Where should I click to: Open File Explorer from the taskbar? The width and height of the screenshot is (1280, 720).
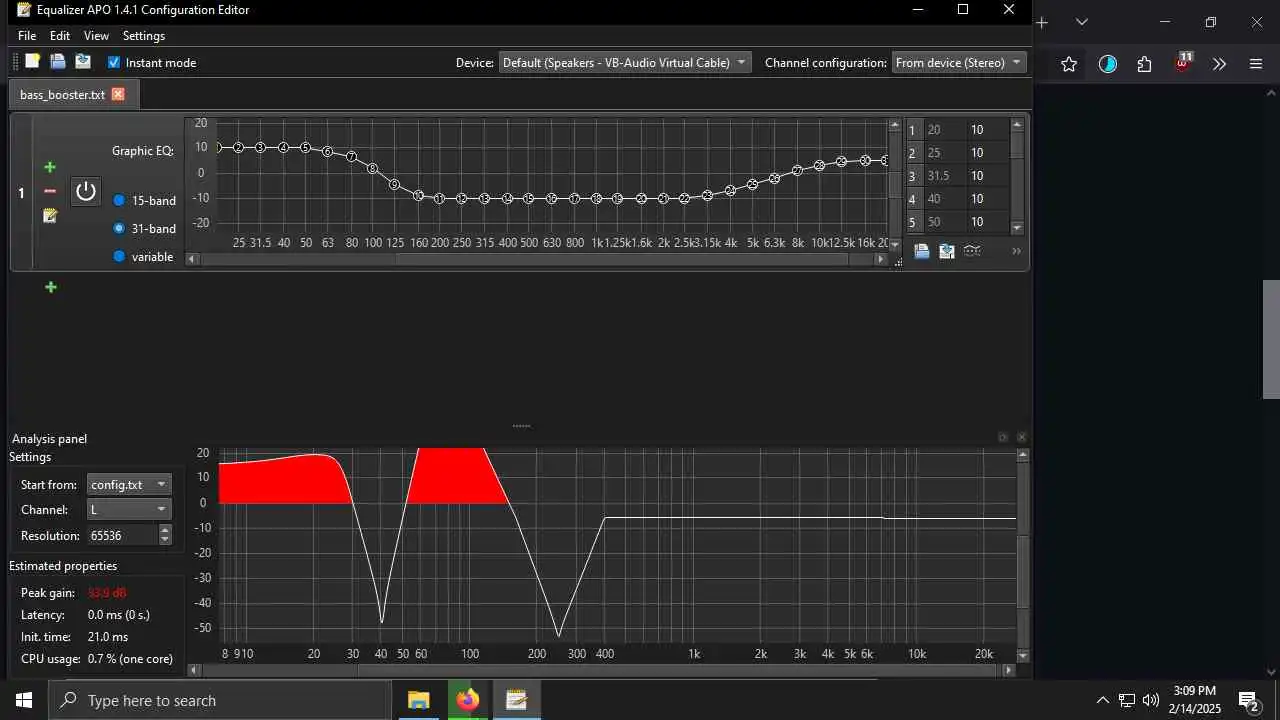pyautogui.click(x=418, y=700)
